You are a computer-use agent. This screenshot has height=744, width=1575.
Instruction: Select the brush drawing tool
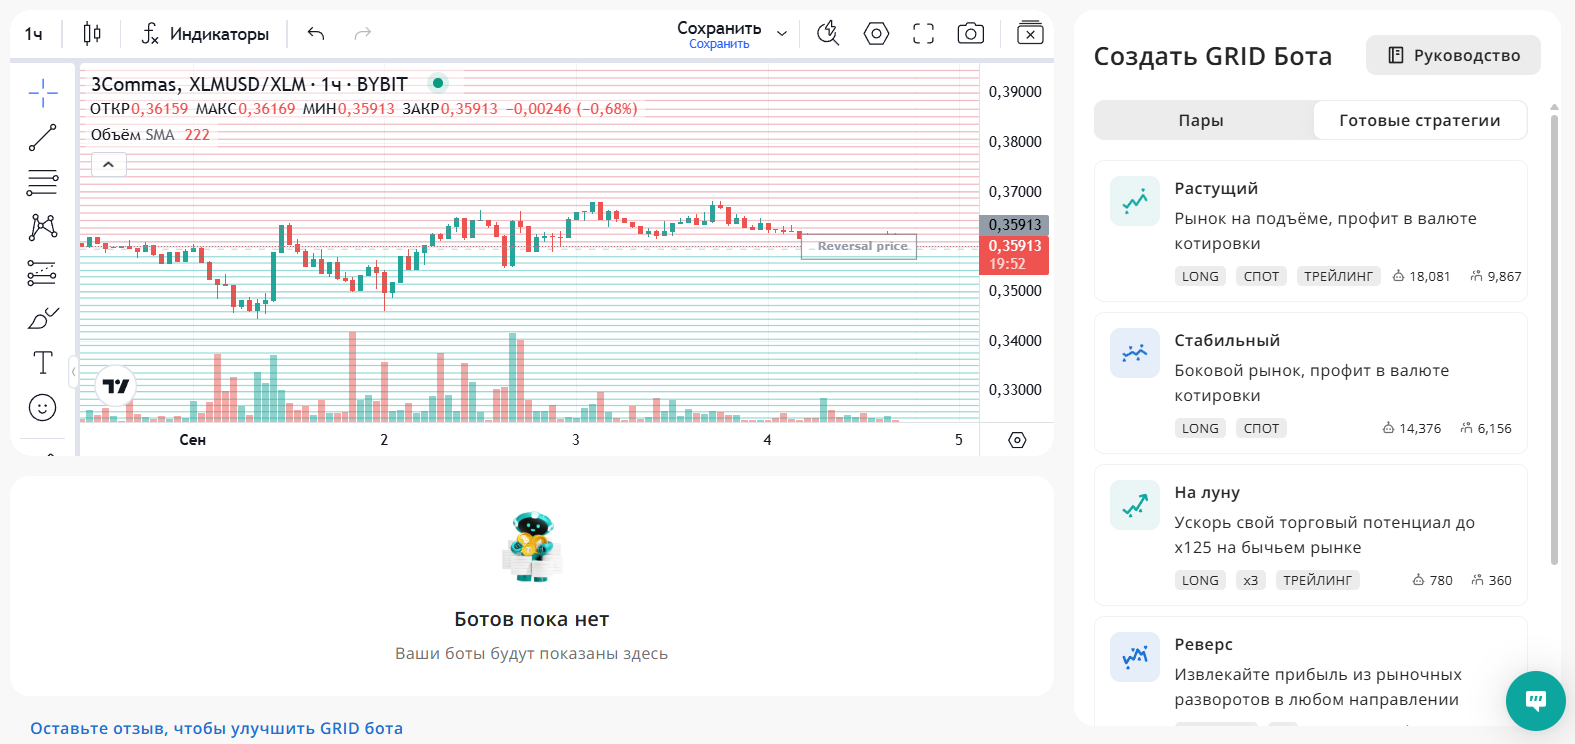click(x=43, y=319)
